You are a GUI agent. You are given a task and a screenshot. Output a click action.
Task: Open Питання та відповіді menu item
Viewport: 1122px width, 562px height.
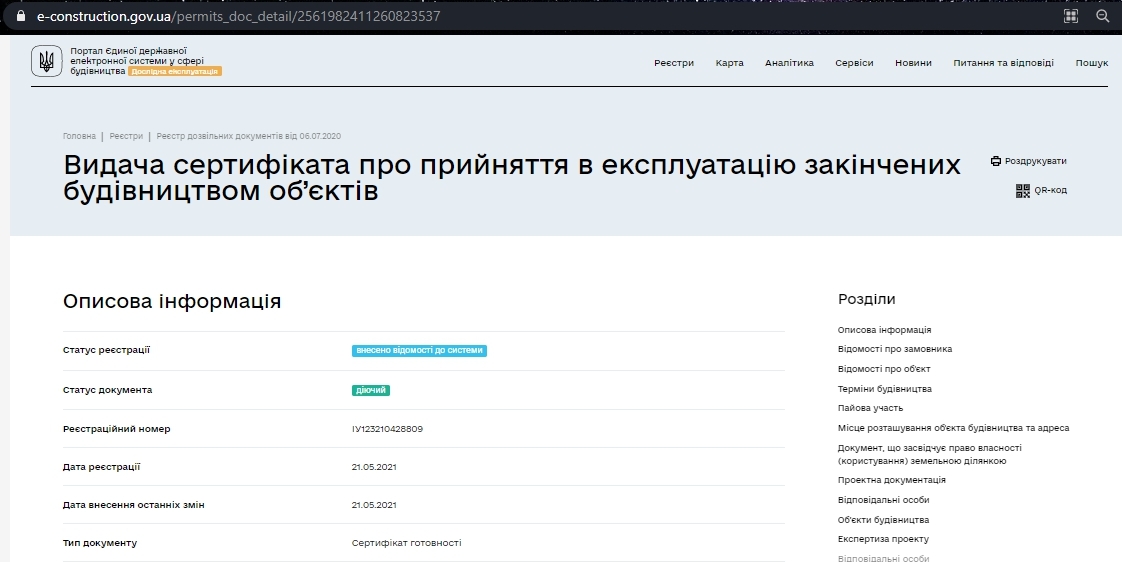click(x=1003, y=63)
